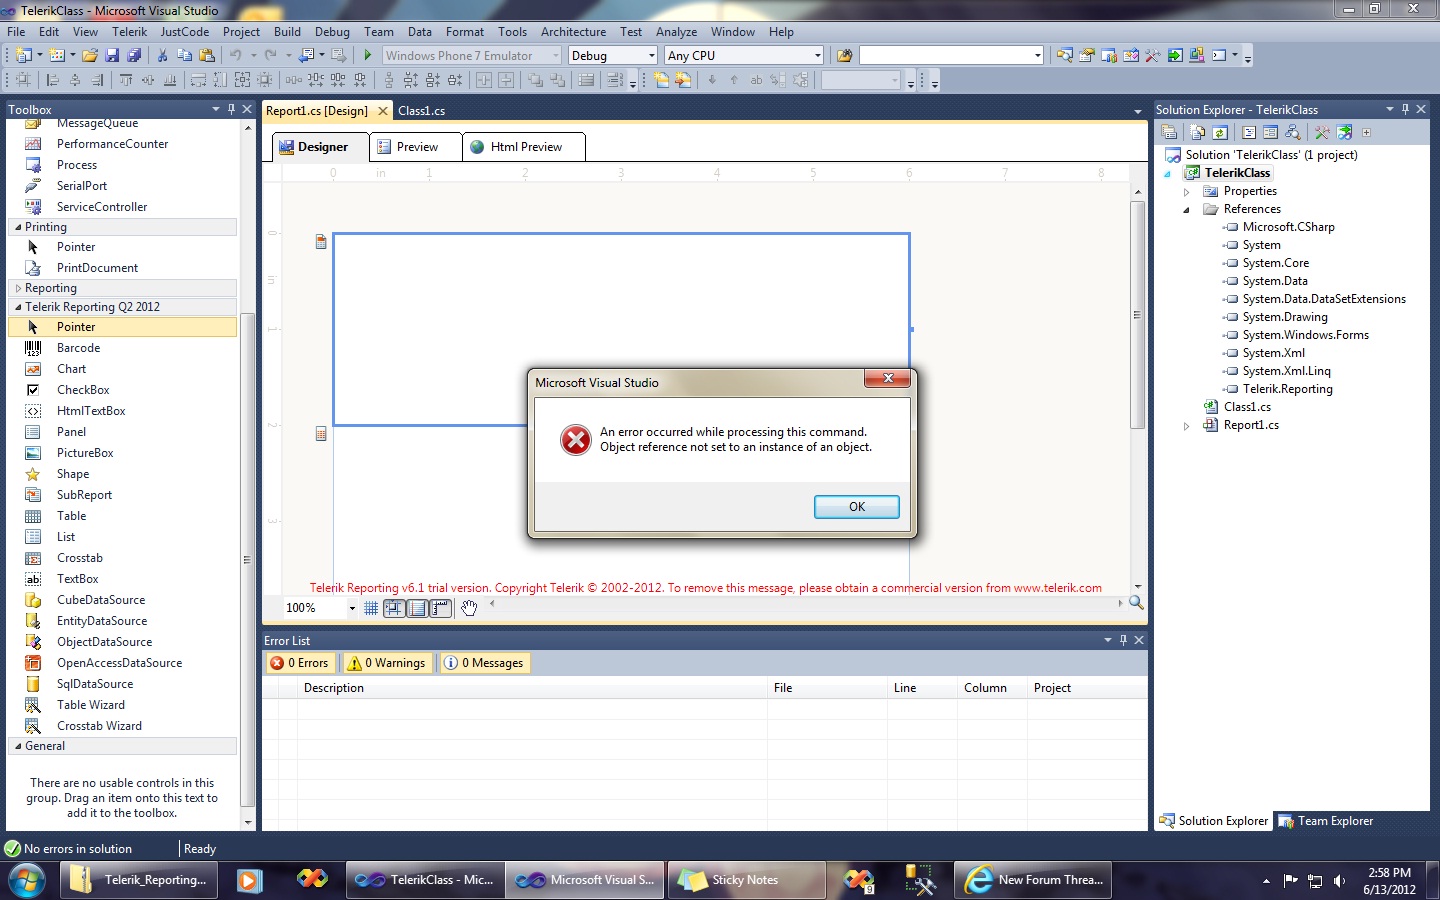
Task: Toggle the designer button beside snap-to-grid
Action: [x=418, y=608]
